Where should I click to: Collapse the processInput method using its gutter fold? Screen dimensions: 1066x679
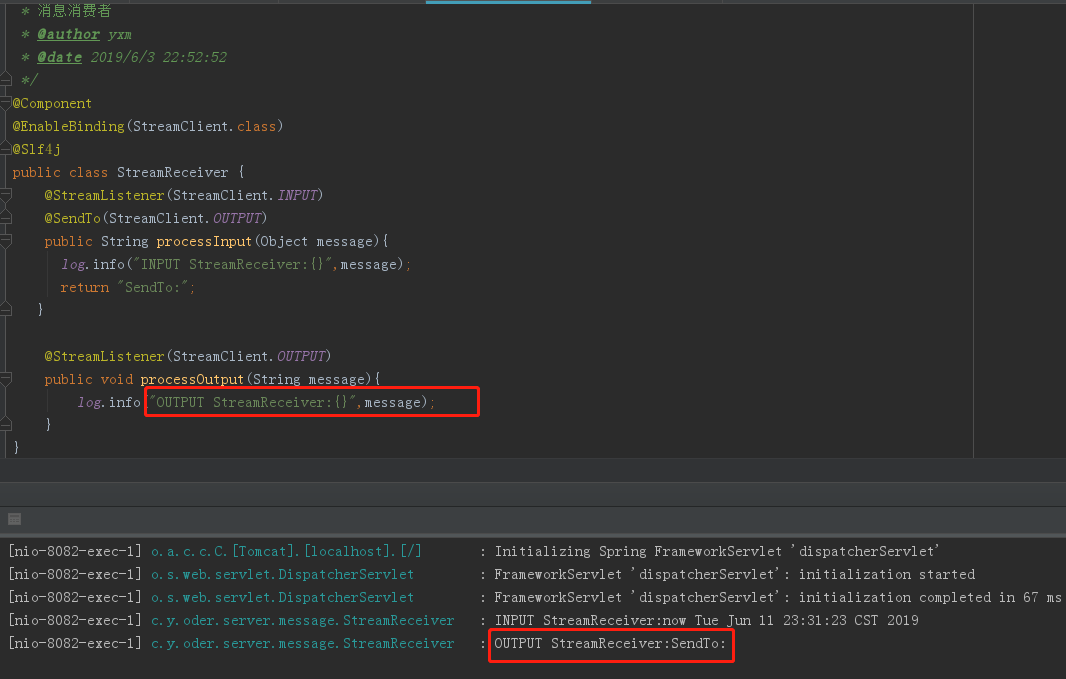point(6,241)
